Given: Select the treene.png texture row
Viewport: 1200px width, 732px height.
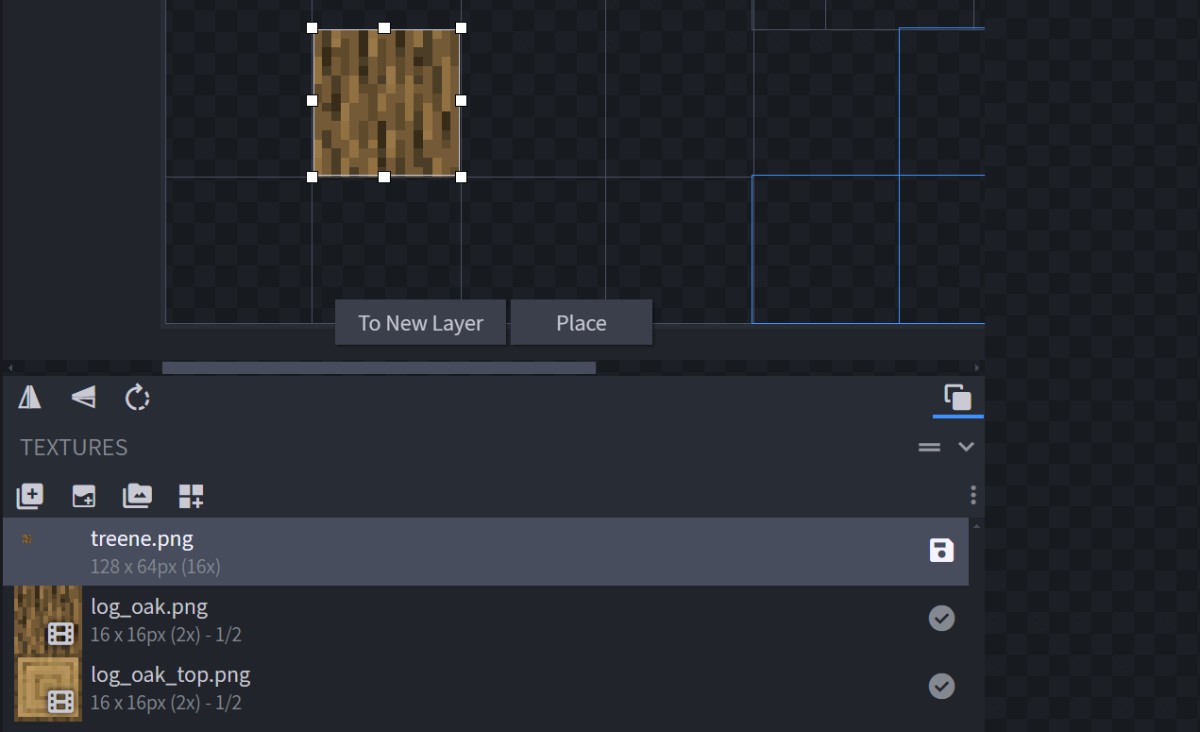Looking at the screenshot, I should (485, 551).
